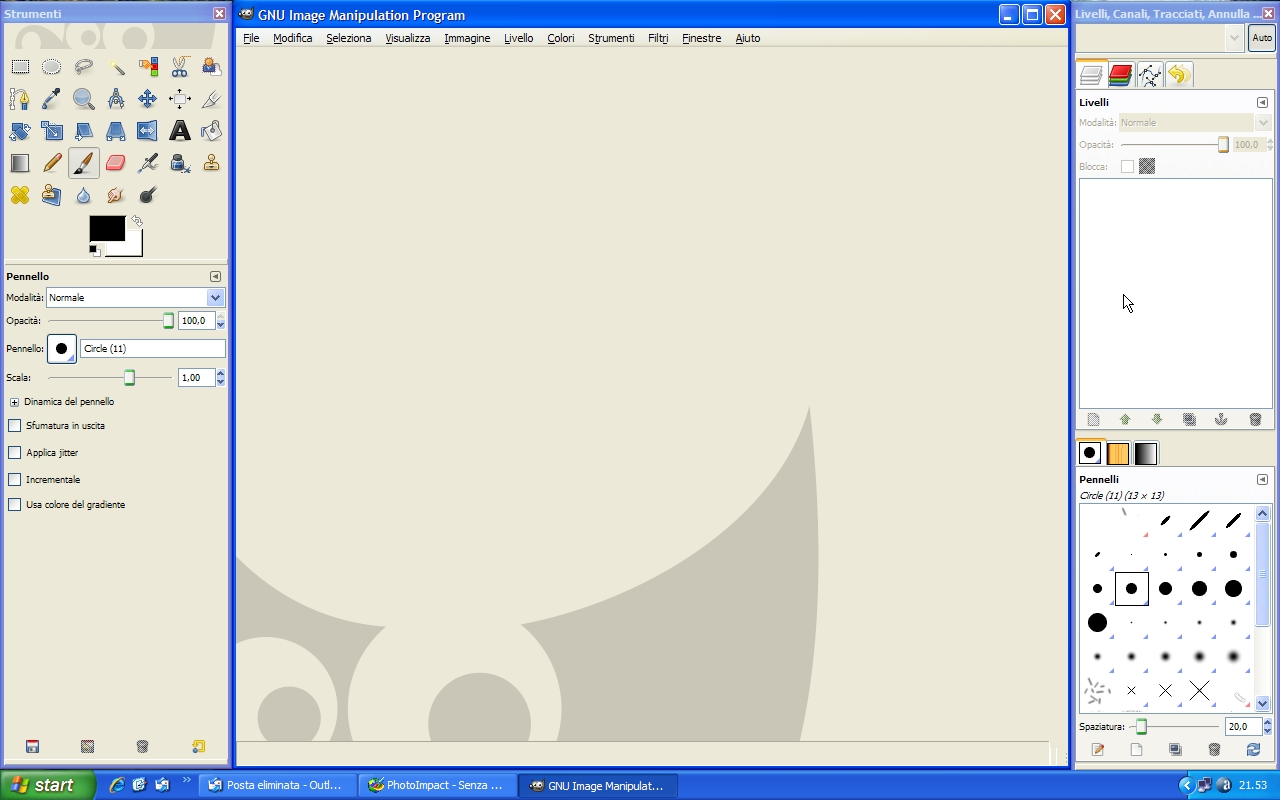The width and height of the screenshot is (1280, 800).
Task: Select the Rectangle Select tool
Action: 20,67
